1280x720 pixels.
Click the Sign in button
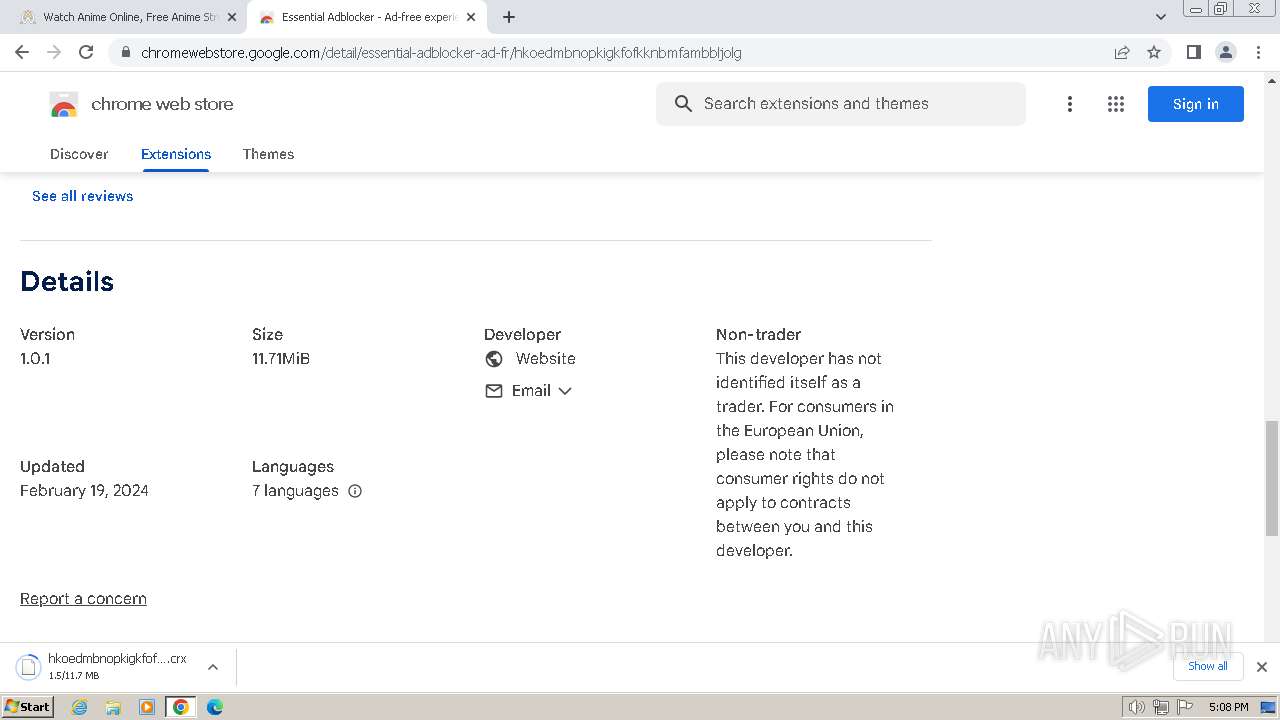click(x=1196, y=104)
